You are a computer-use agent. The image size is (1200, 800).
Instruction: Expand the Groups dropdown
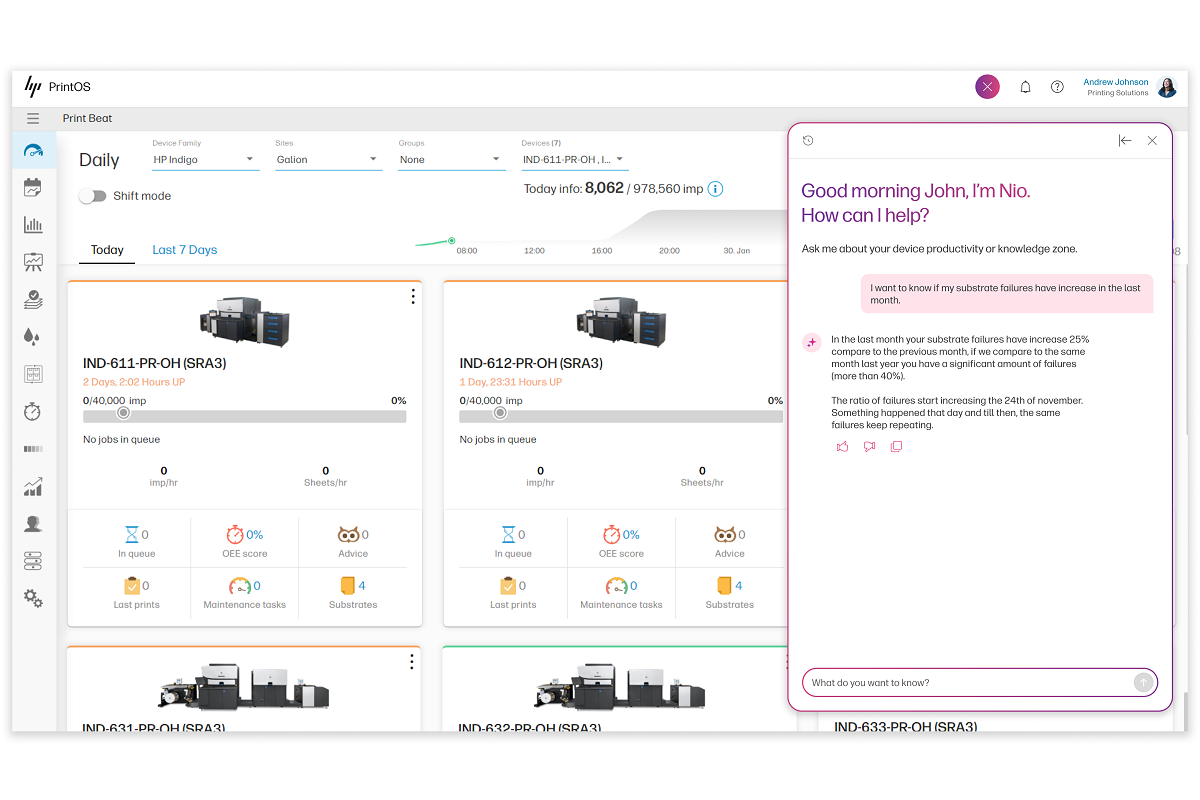[450, 159]
